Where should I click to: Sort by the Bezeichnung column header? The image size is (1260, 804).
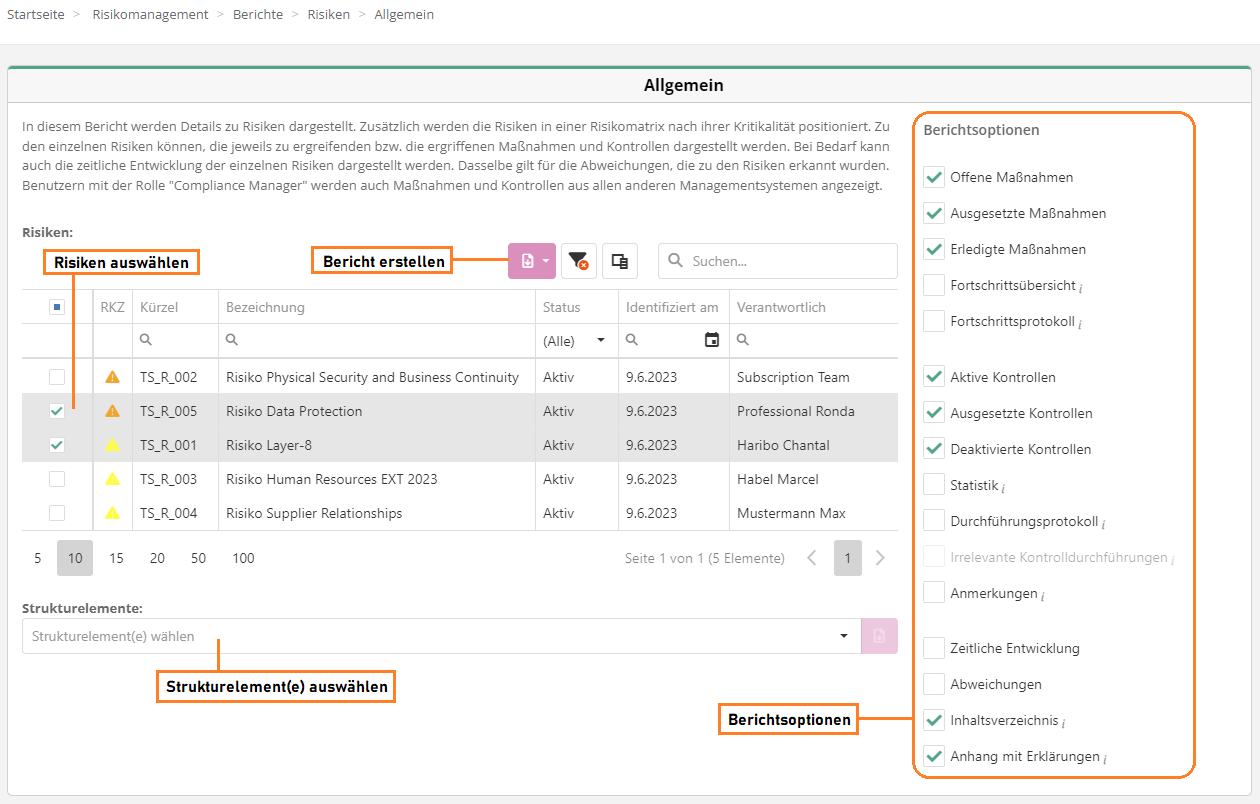tap(266, 307)
